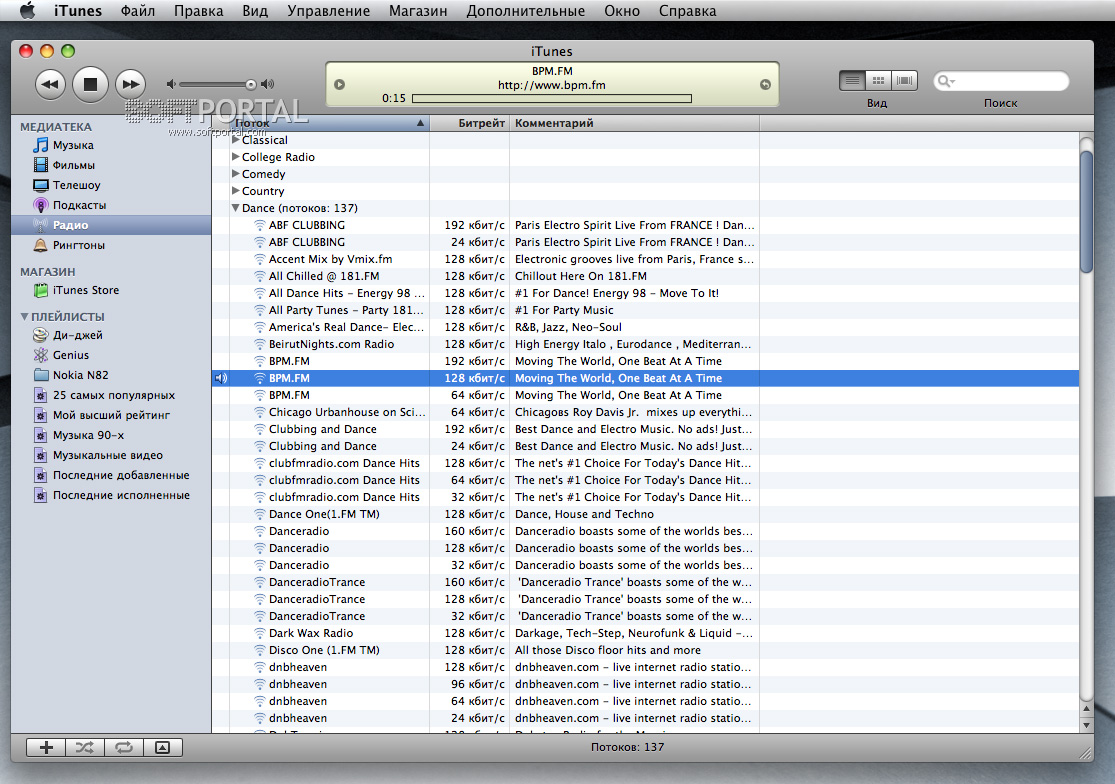Expand the College Radio category

point(236,156)
